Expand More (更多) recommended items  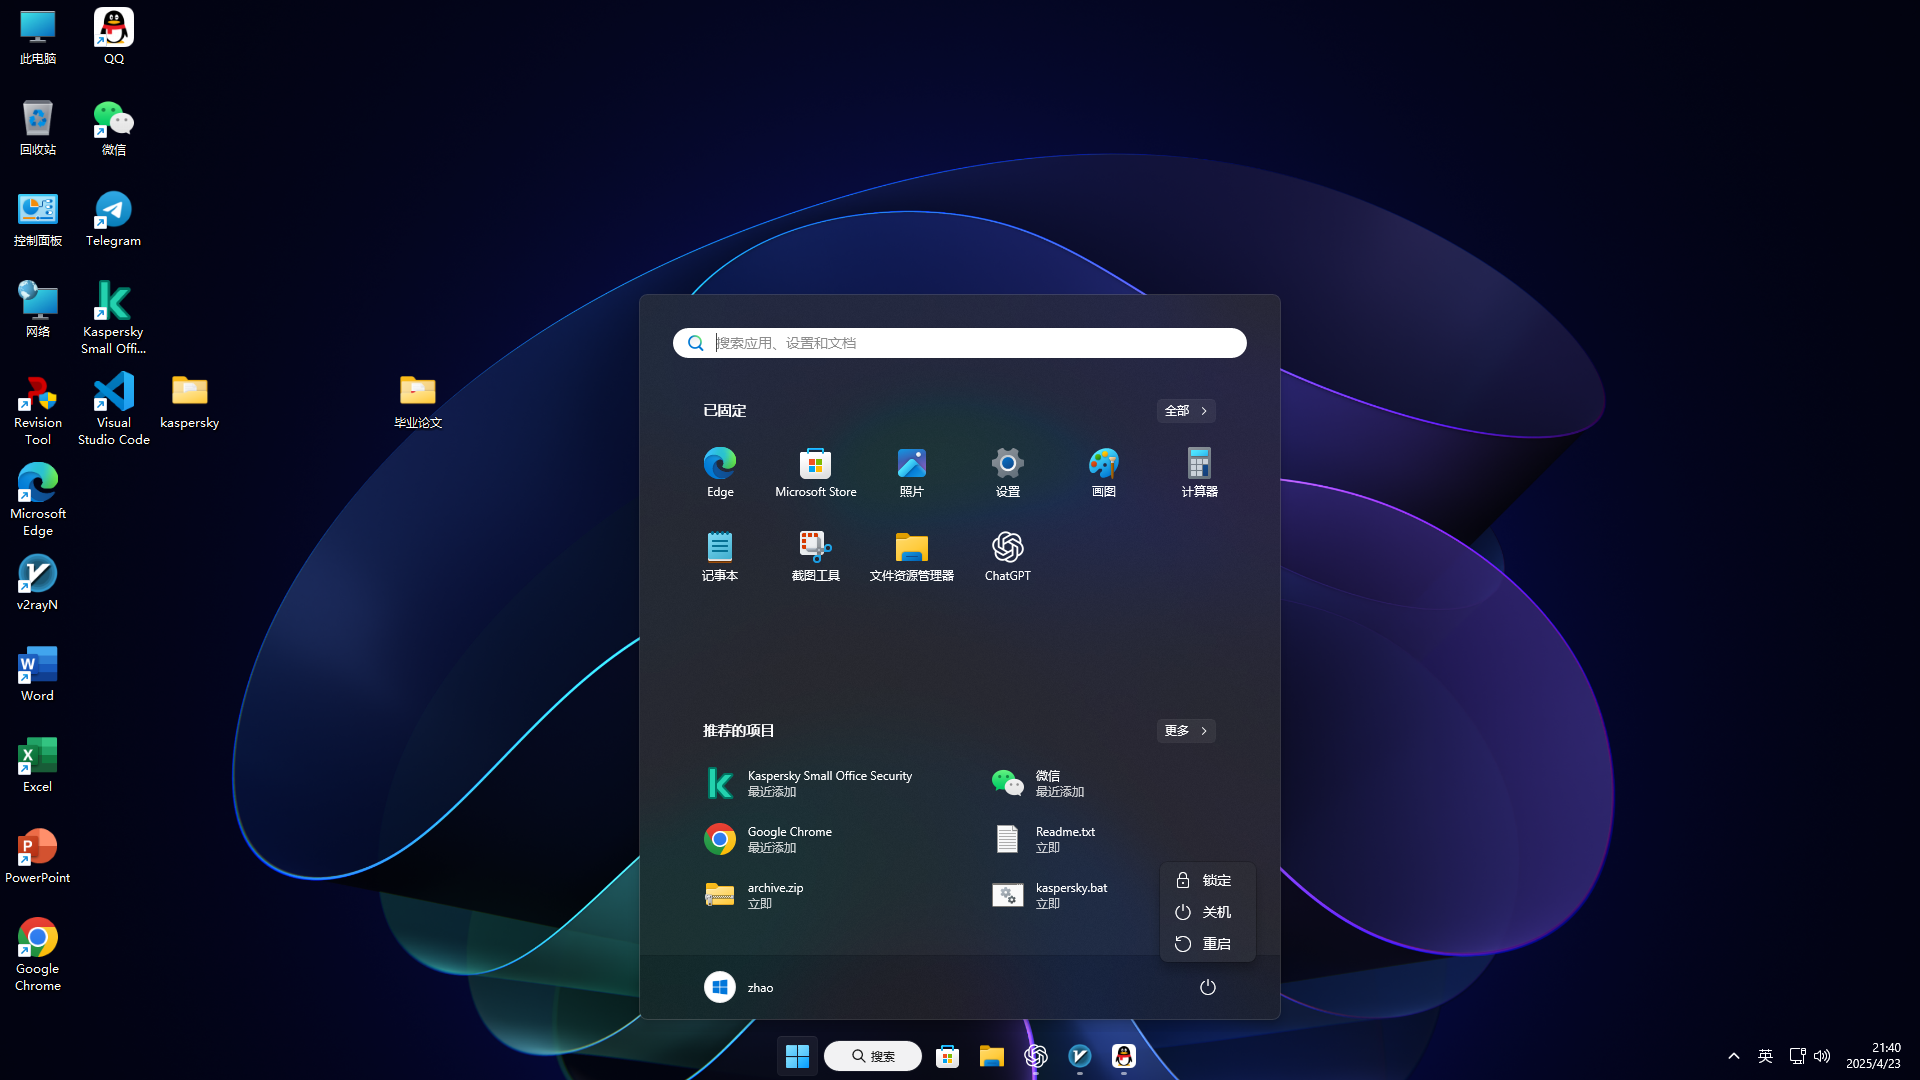[x=1185, y=731]
